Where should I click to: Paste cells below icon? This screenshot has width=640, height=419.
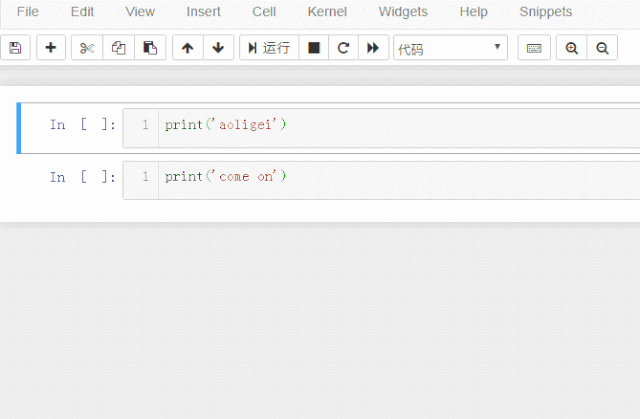(150, 48)
